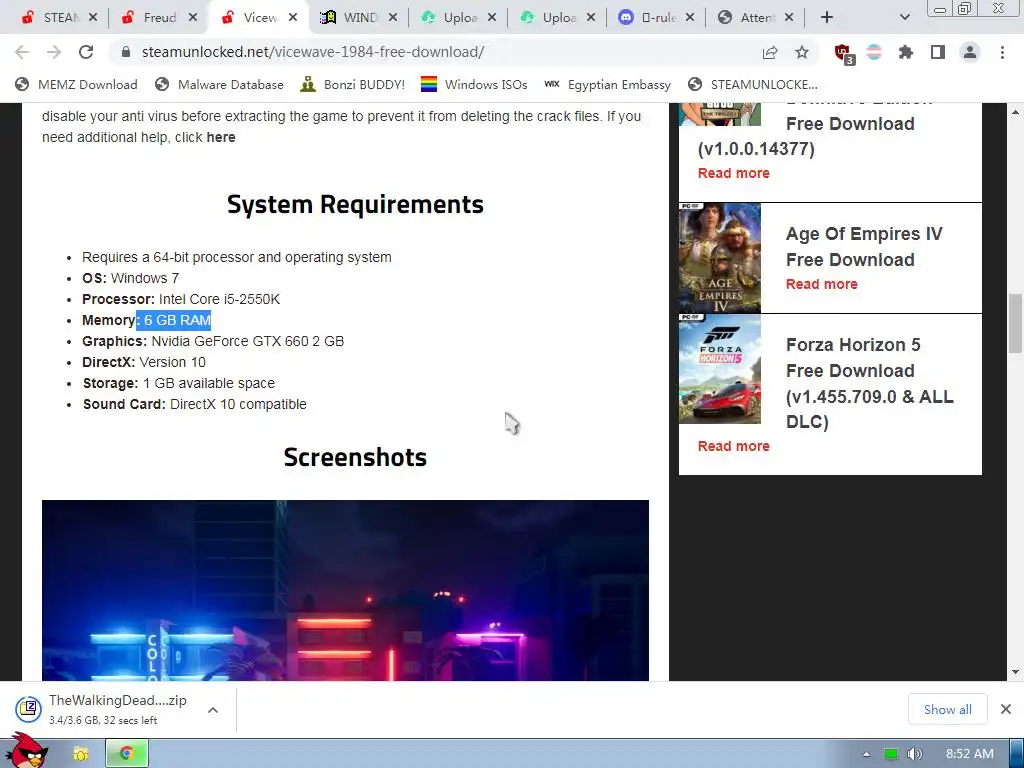Image resolution: width=1024 pixels, height=768 pixels.
Task: Open the pinned folder icon on taskbar
Action: tap(80, 754)
